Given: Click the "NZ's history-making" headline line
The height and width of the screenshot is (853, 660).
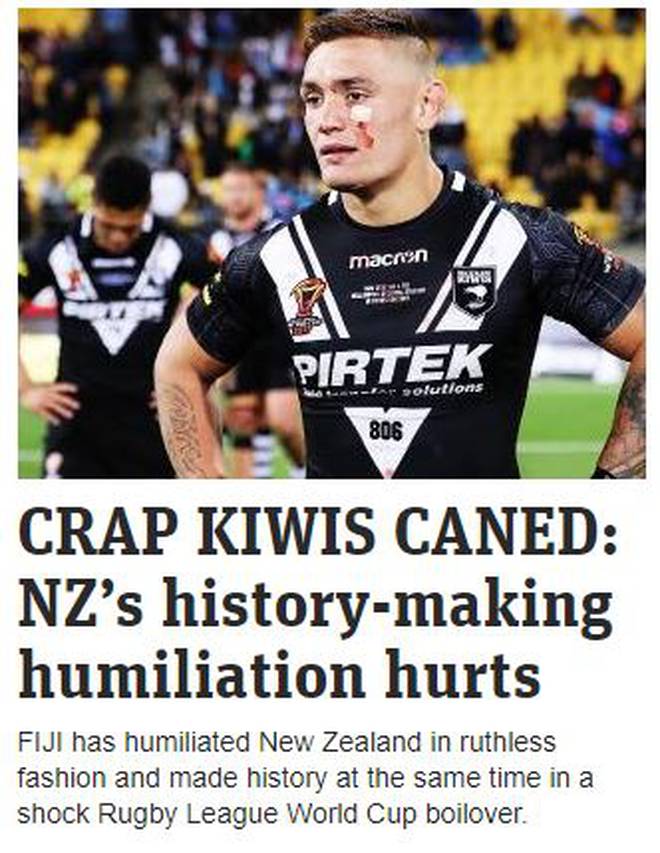Looking at the screenshot, I should coord(316,607).
